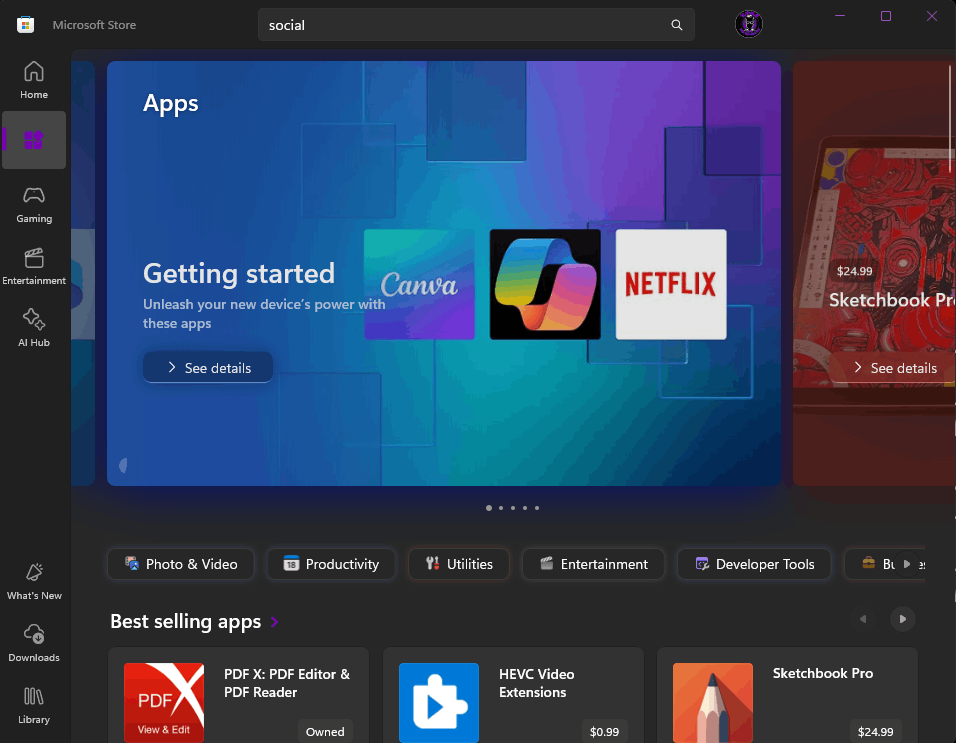Go to the Entertainment sidebar section
This screenshot has width=956, height=743.
point(34,266)
